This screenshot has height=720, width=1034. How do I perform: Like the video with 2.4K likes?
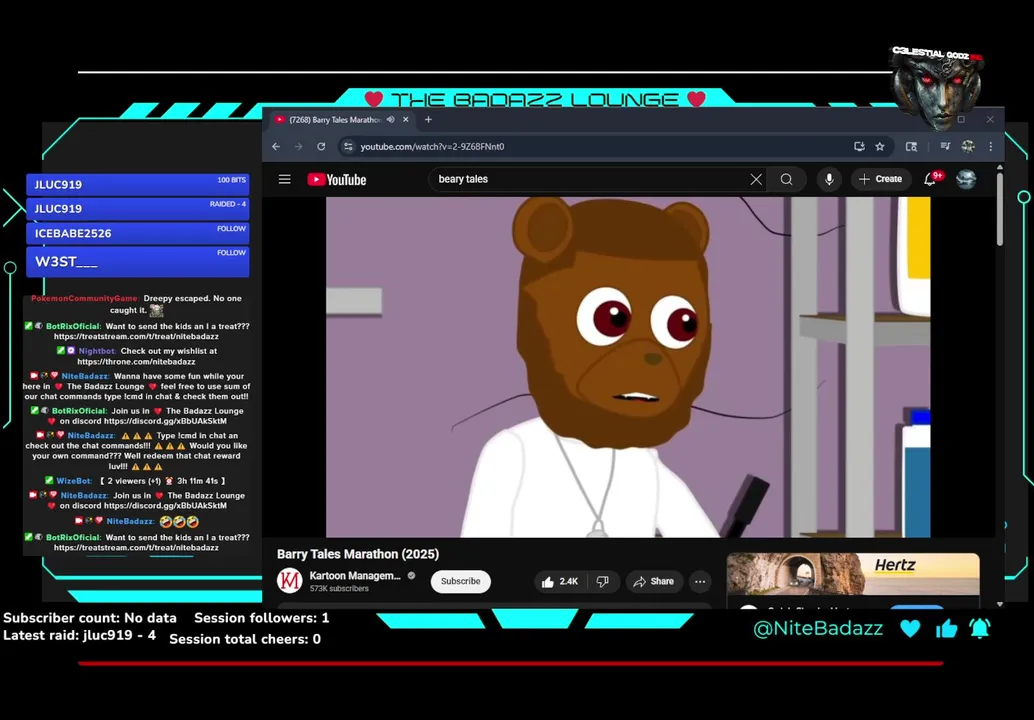click(x=560, y=582)
